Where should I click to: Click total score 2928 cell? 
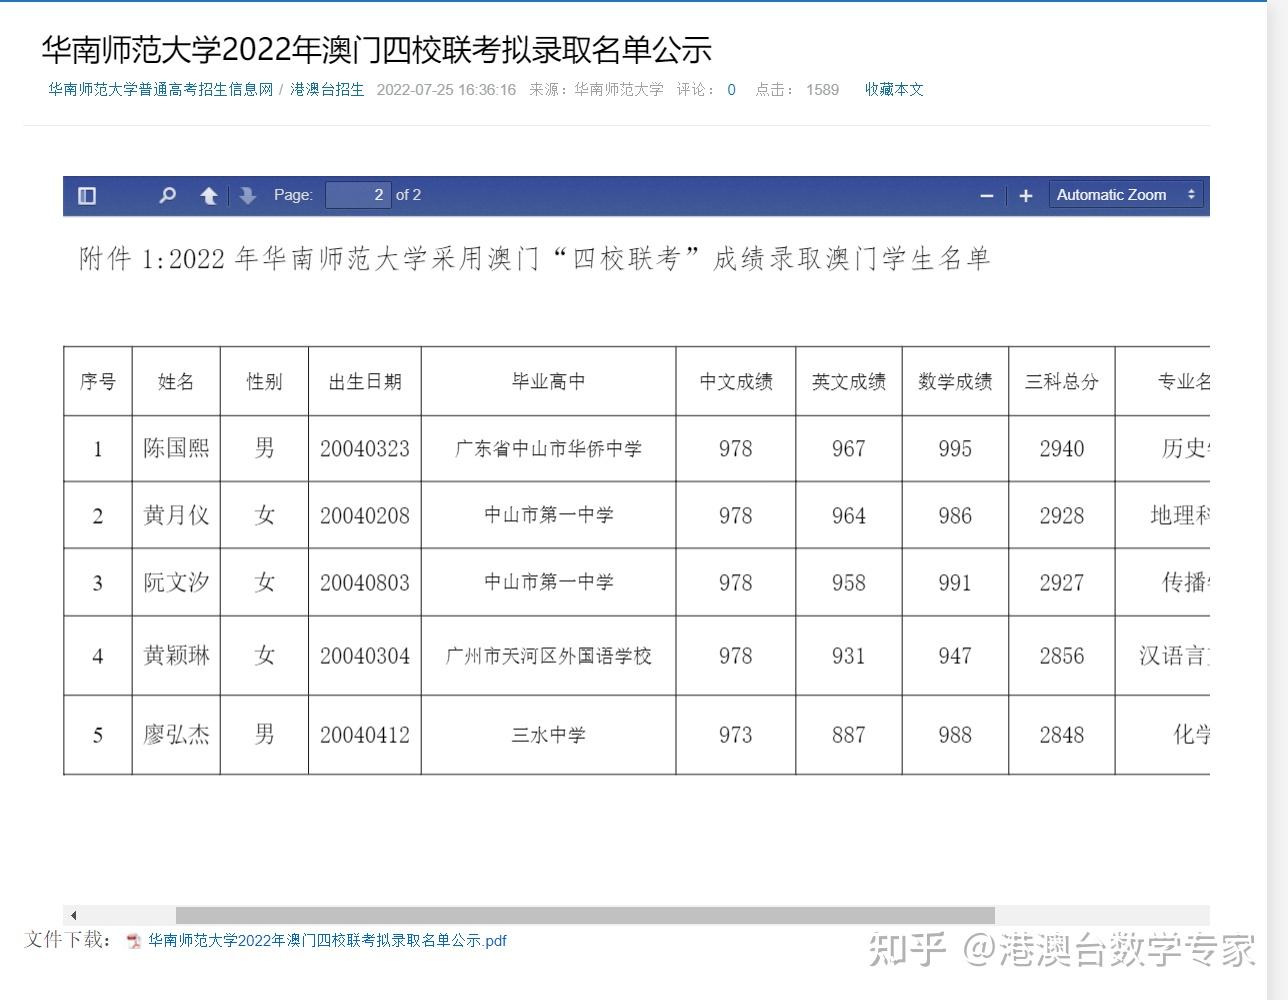click(x=1062, y=516)
